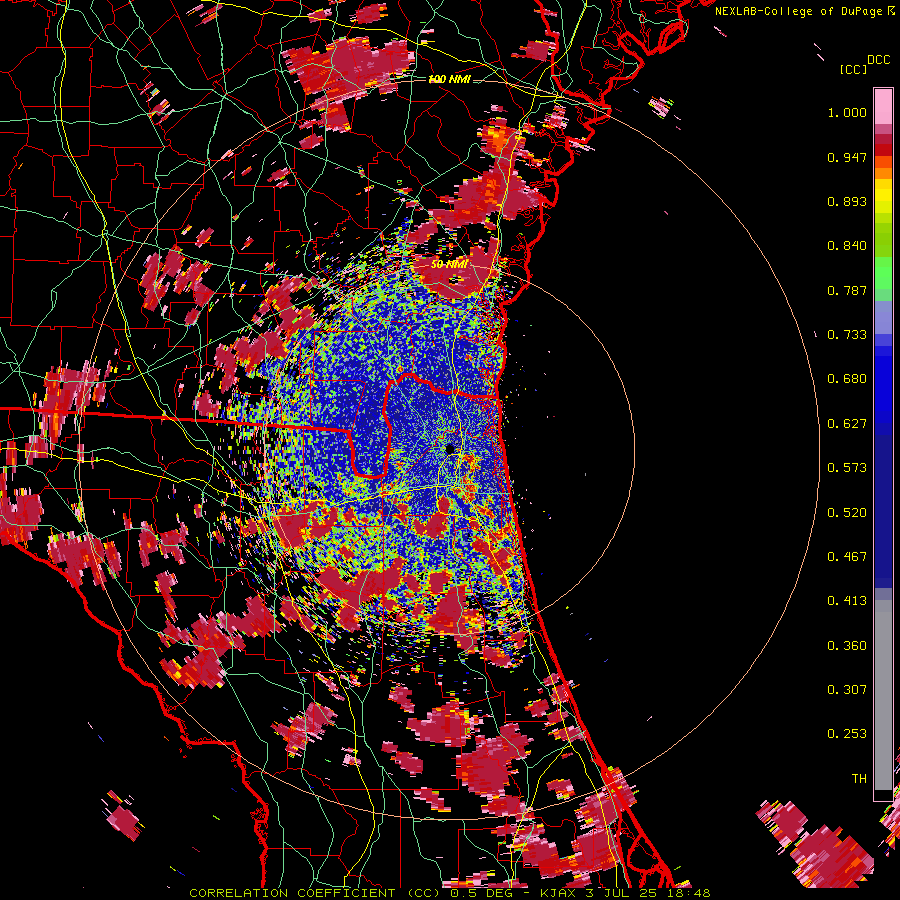Click the 0.253 scale label

pos(847,734)
